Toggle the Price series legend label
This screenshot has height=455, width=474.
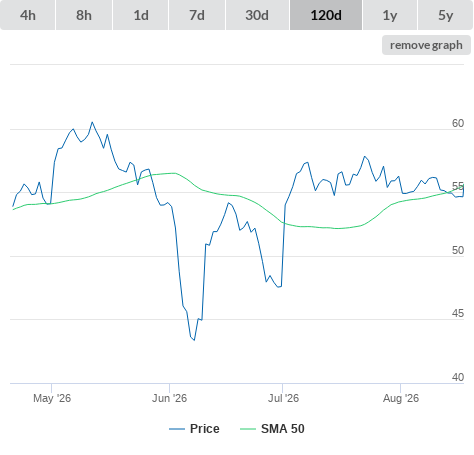(205, 429)
